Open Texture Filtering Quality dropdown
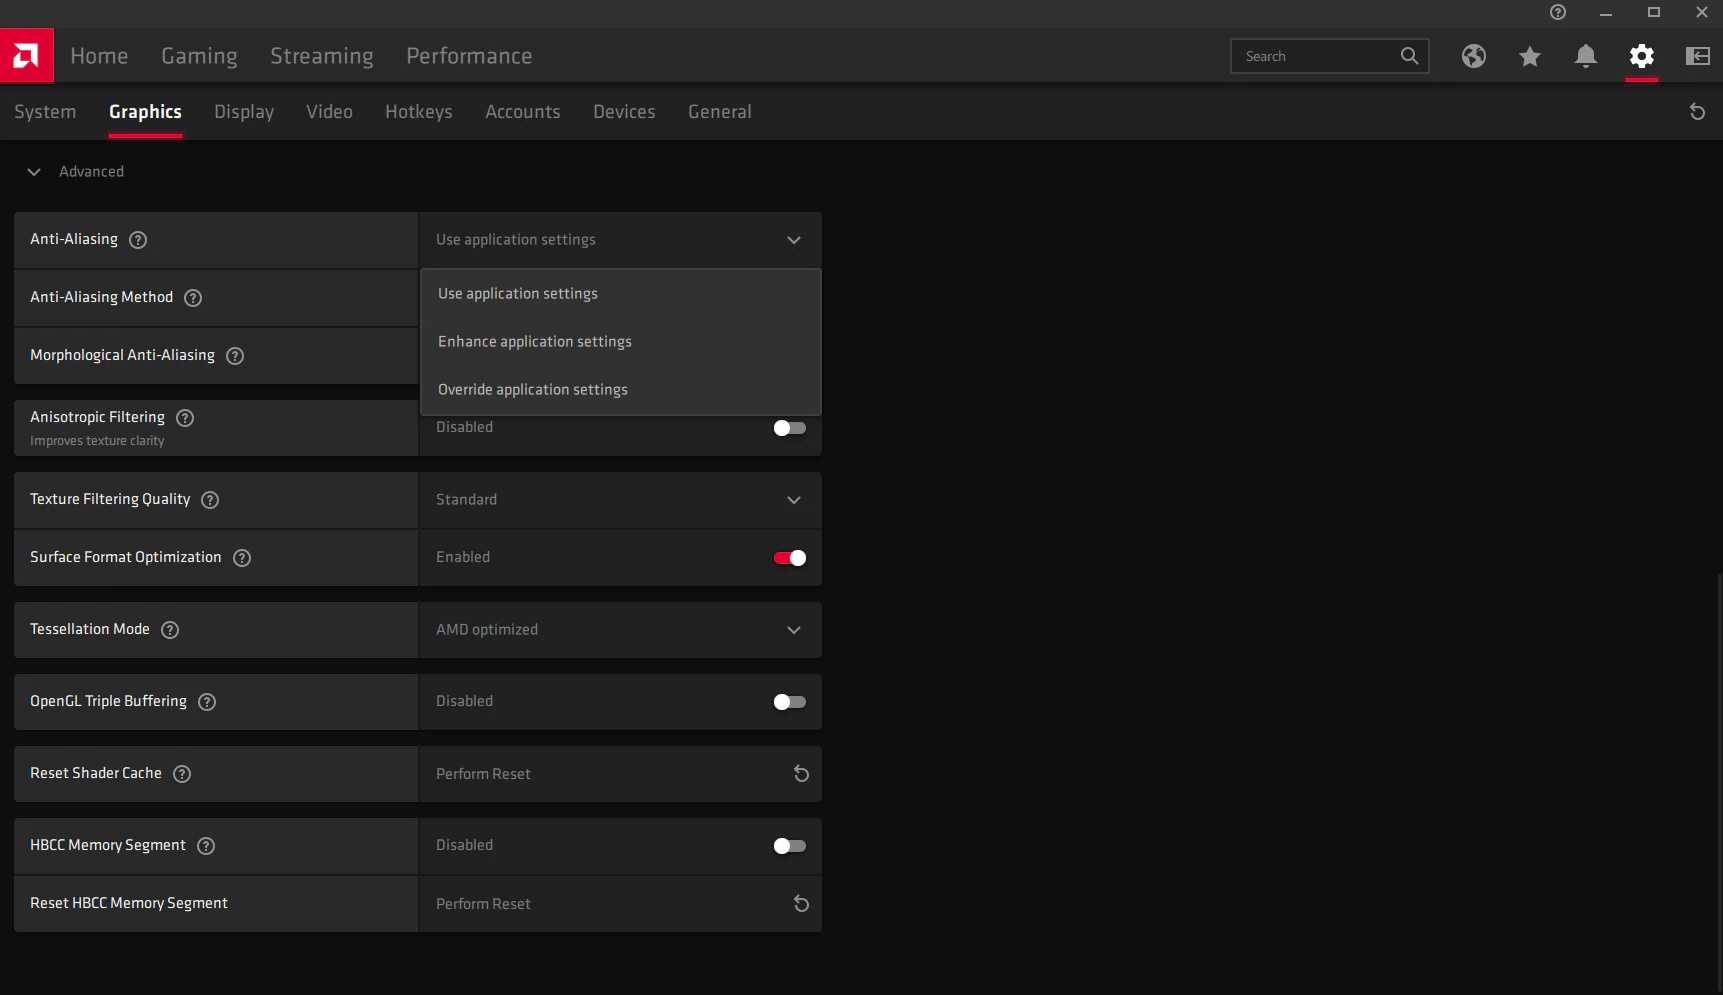This screenshot has height=995, width=1723. point(620,500)
